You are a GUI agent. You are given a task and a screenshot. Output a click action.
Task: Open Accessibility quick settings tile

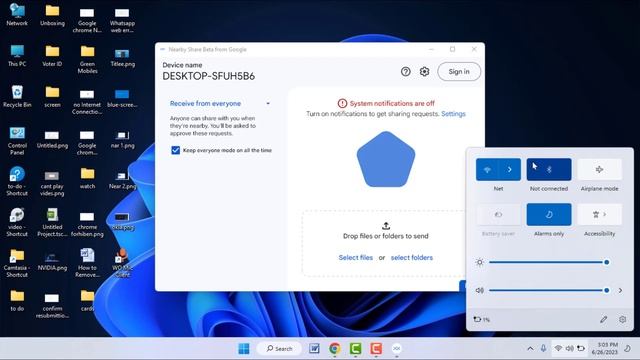point(599,214)
